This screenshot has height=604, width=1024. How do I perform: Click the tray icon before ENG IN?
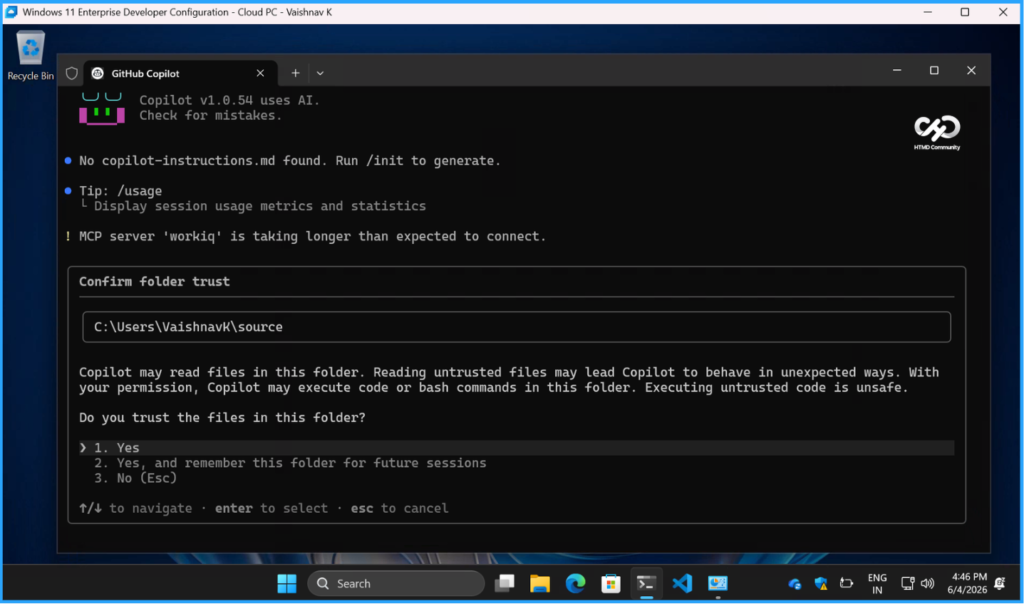click(846, 584)
